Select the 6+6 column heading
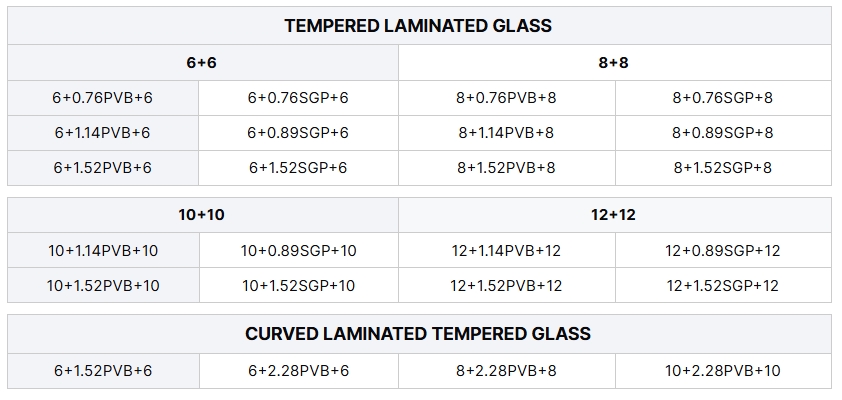842x400 pixels. (x=202, y=63)
